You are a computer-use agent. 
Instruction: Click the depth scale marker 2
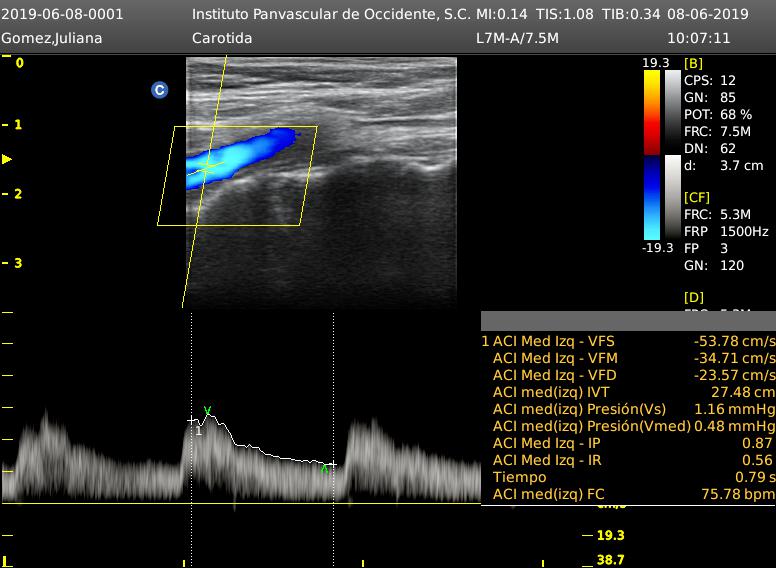point(18,193)
